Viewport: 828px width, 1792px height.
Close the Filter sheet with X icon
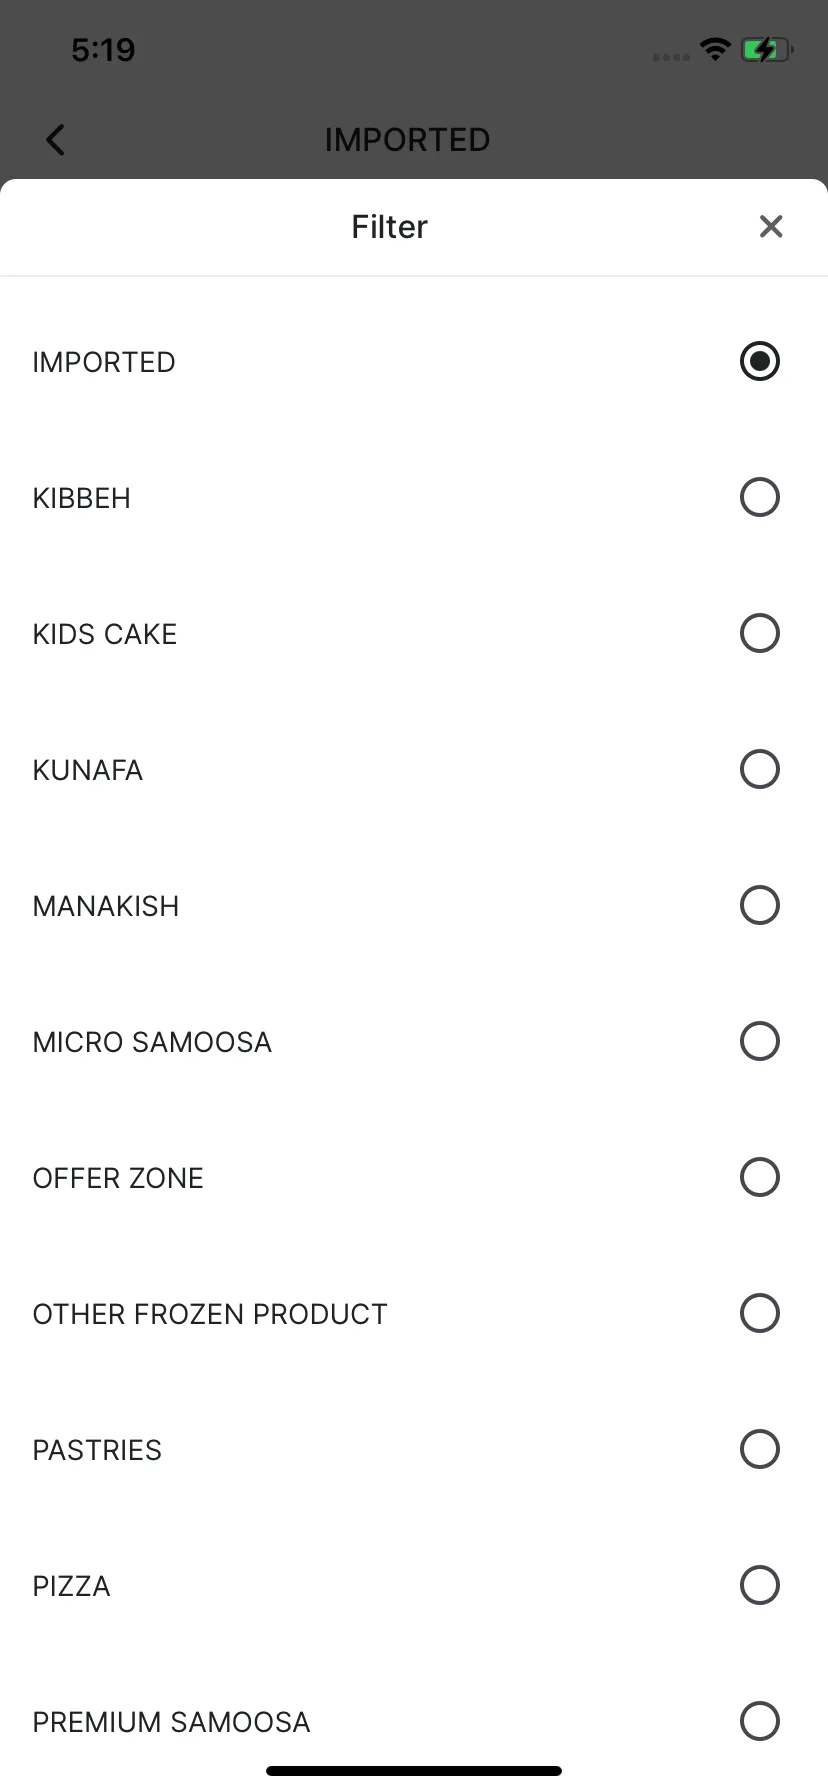pos(770,227)
